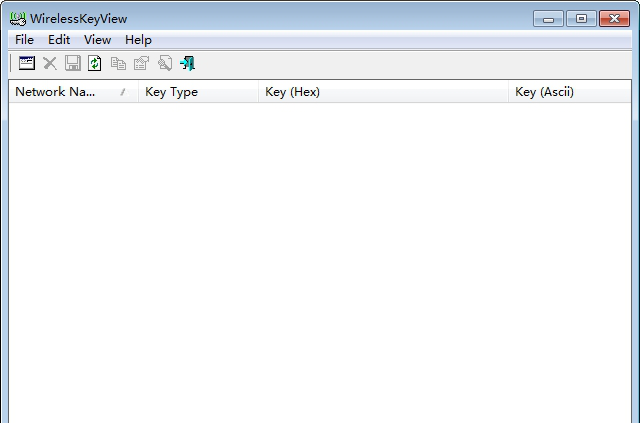Open the Help menu
Screen dimensions: 640x439
[x=138, y=40]
